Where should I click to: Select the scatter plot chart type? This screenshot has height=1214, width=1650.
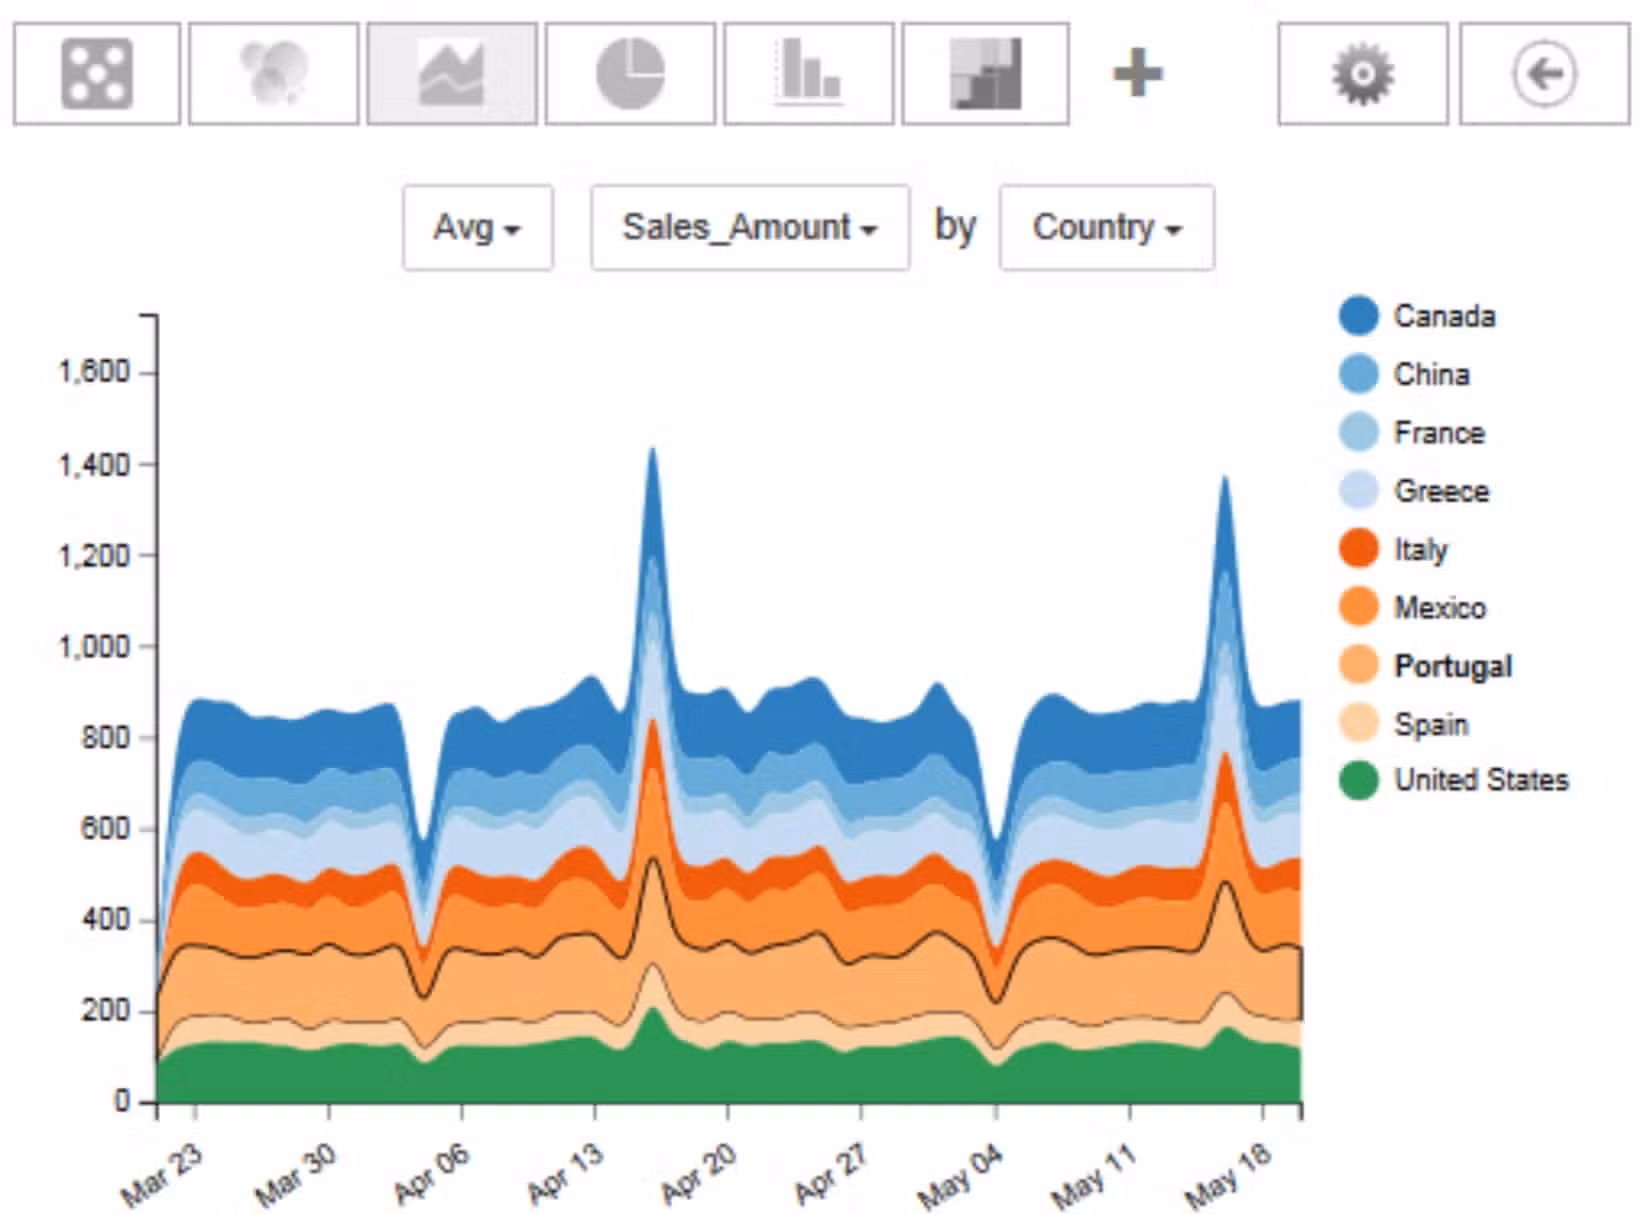tap(95, 72)
